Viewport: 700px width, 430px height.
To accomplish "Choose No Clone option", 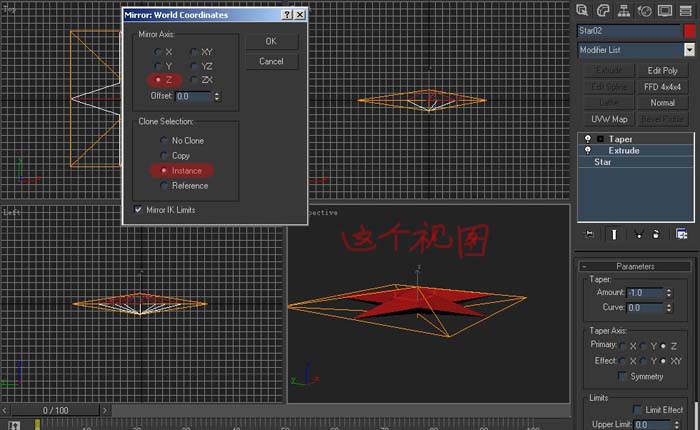I will coord(164,141).
